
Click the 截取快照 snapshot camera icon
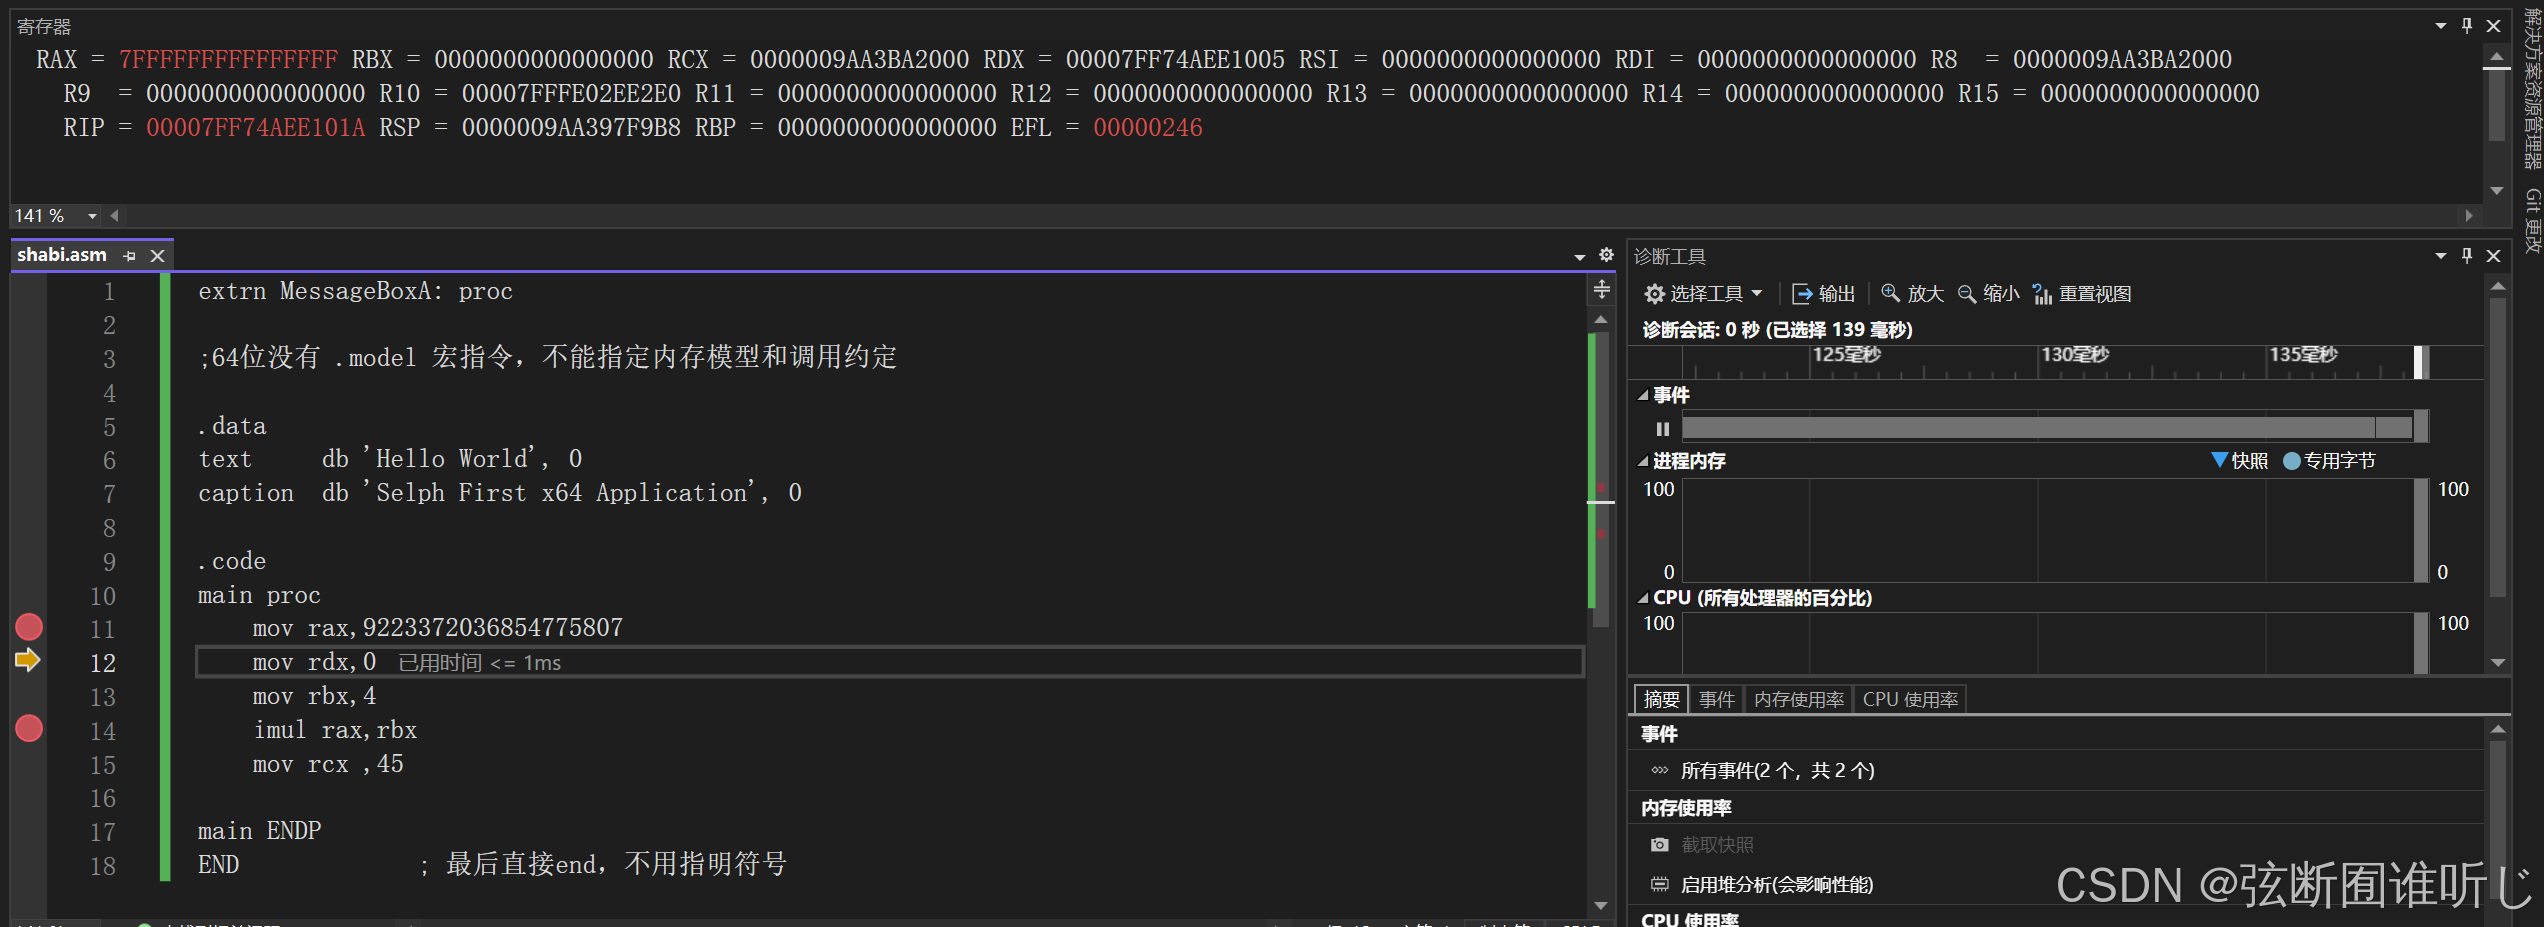point(1660,844)
